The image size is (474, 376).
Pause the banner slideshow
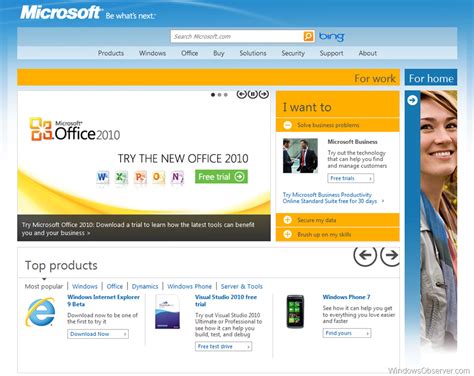(253, 94)
